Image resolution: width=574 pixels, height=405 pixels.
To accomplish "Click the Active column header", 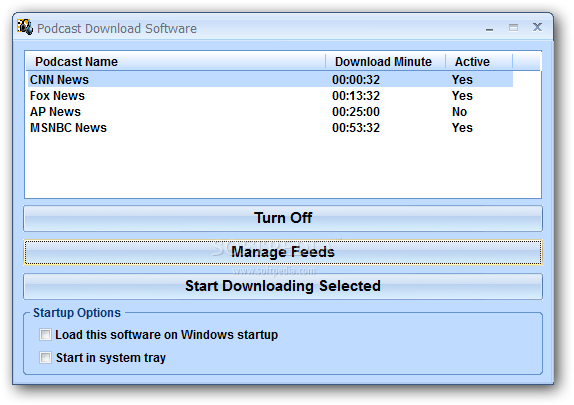I will click(479, 62).
